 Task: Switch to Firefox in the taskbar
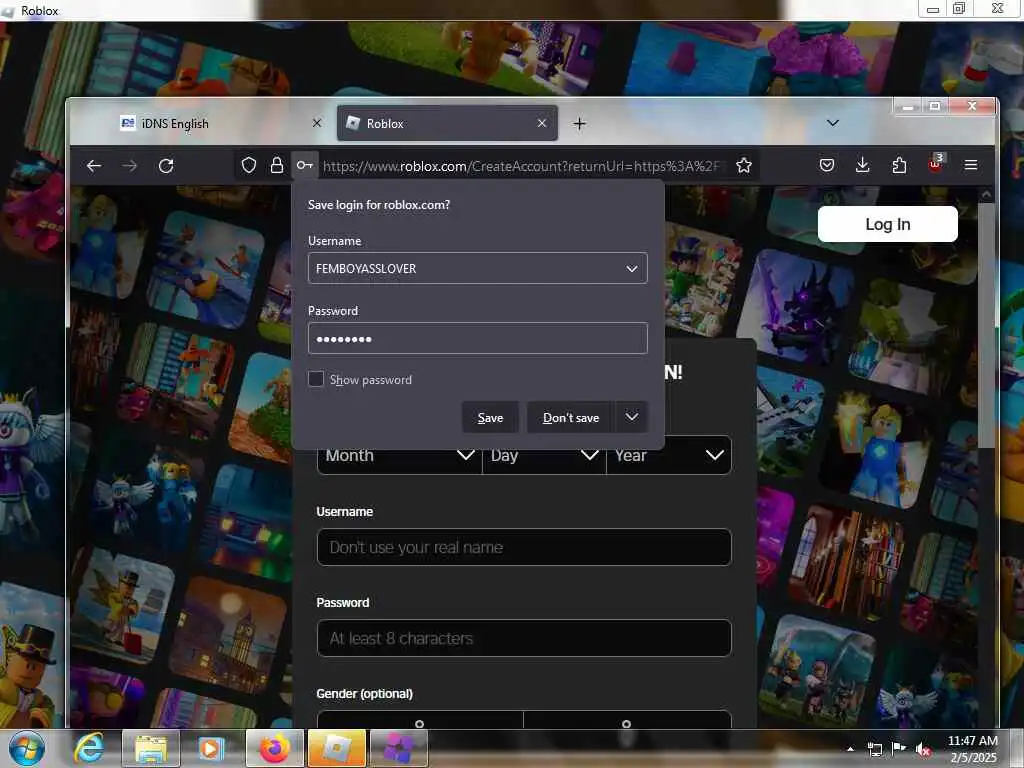tap(275, 748)
